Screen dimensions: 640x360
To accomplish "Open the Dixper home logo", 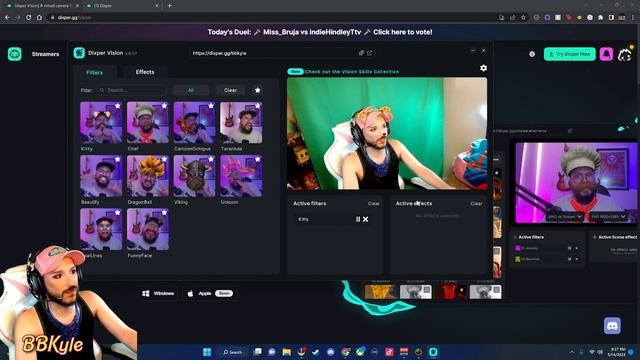I will tap(15, 54).
